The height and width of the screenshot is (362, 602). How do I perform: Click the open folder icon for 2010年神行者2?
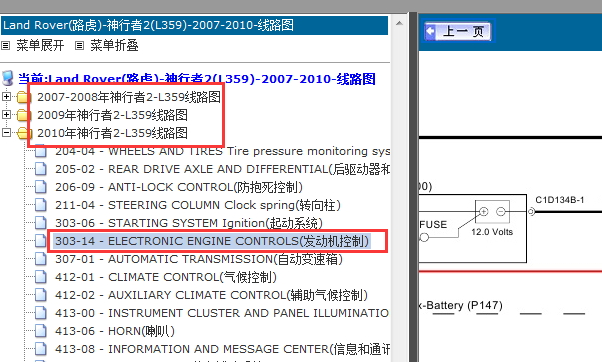(x=23, y=133)
